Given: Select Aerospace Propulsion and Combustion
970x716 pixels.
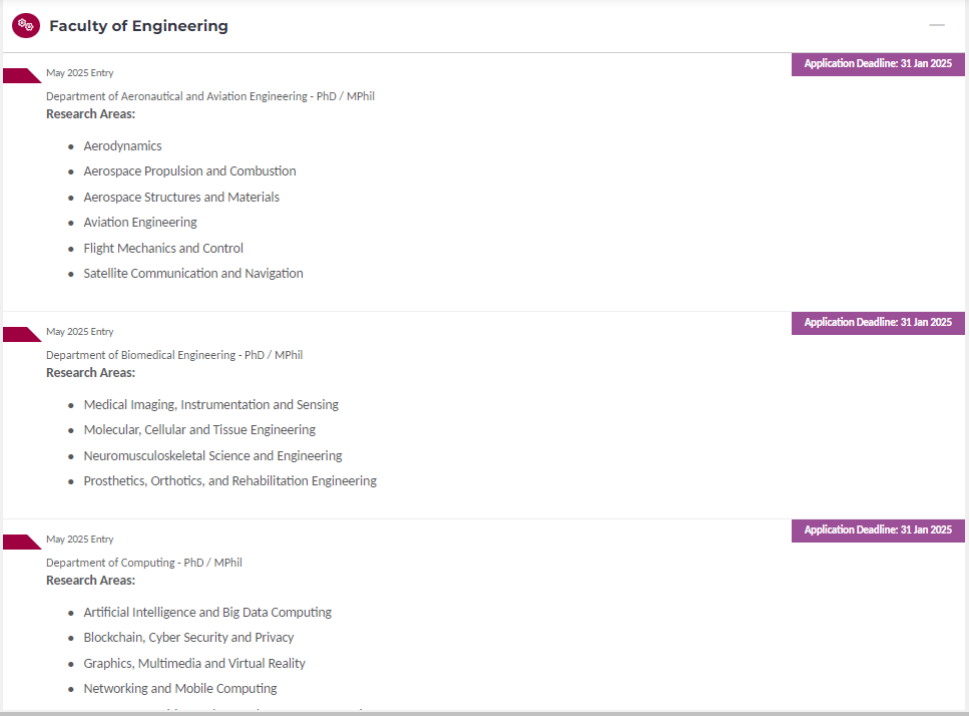Looking at the screenshot, I should tap(189, 171).
